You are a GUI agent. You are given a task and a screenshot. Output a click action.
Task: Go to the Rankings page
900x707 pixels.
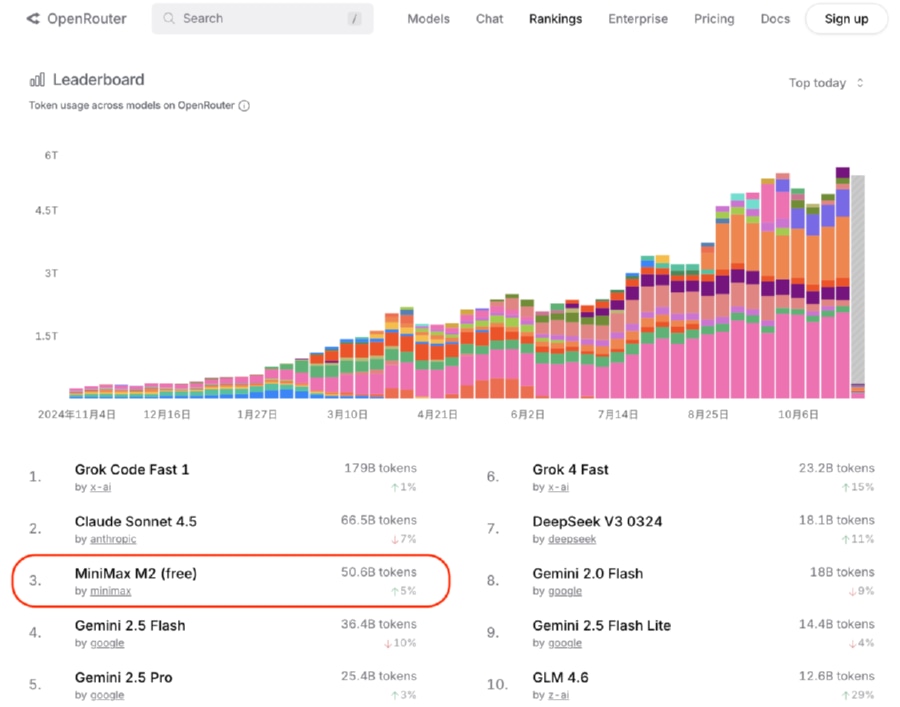click(555, 19)
